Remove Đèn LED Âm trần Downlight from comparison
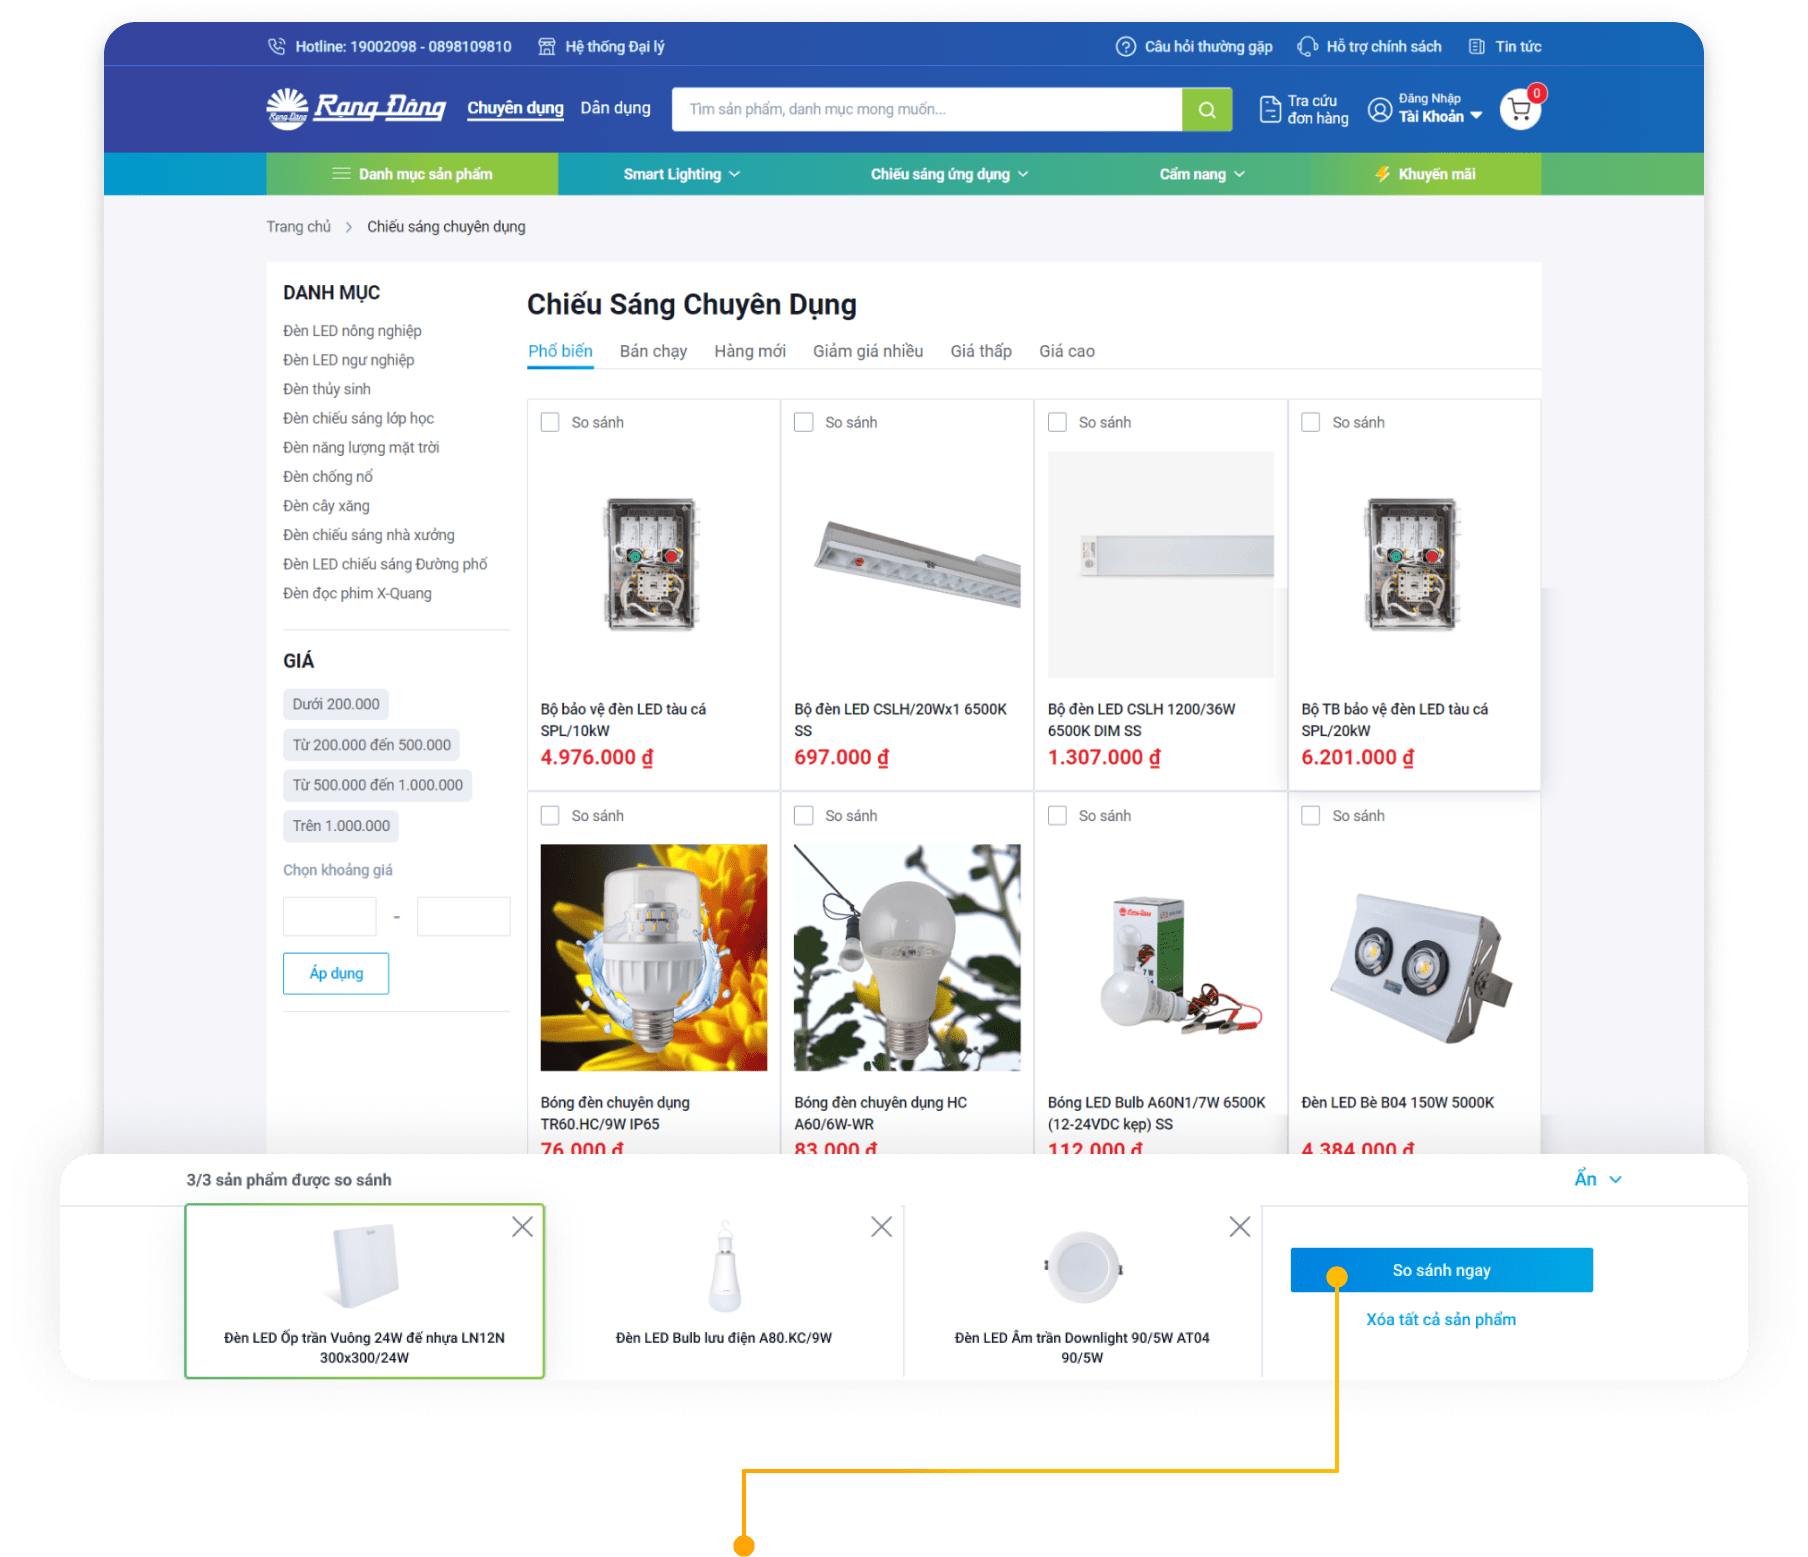Image resolution: width=1808 pixels, height=1557 pixels. [x=1240, y=1227]
